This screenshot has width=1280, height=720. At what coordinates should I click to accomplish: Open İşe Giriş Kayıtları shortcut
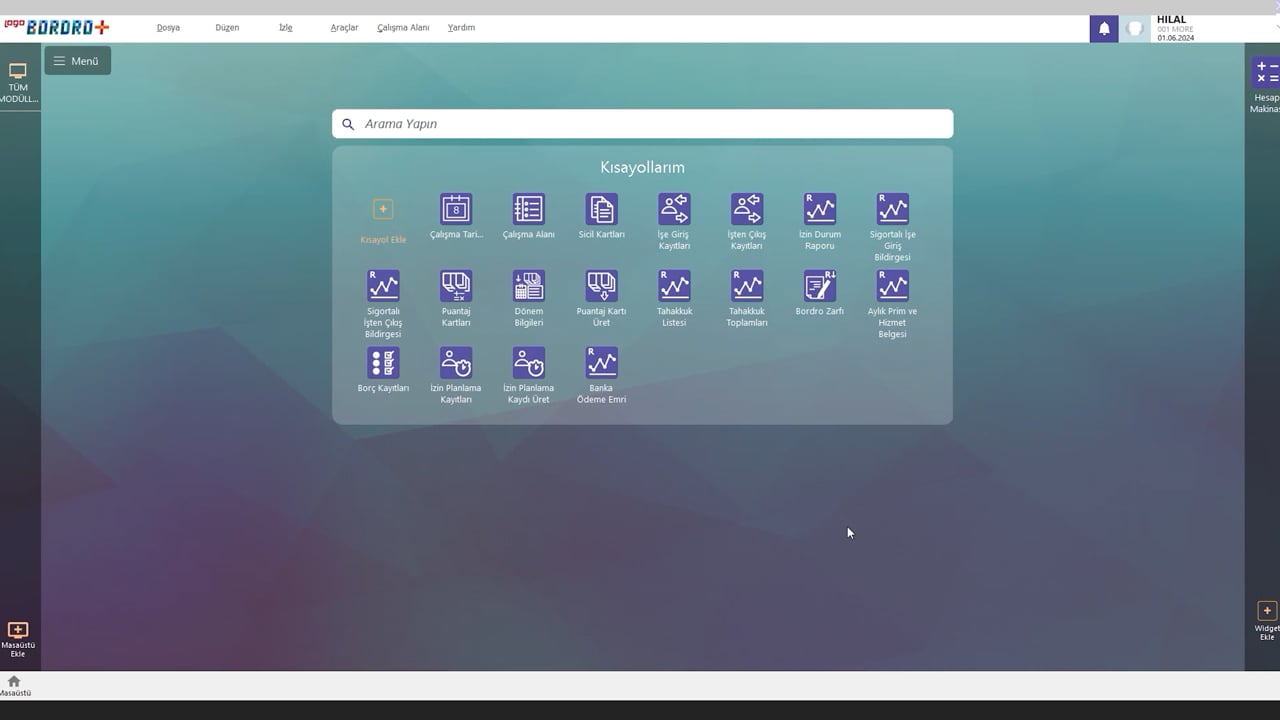pyautogui.click(x=674, y=221)
